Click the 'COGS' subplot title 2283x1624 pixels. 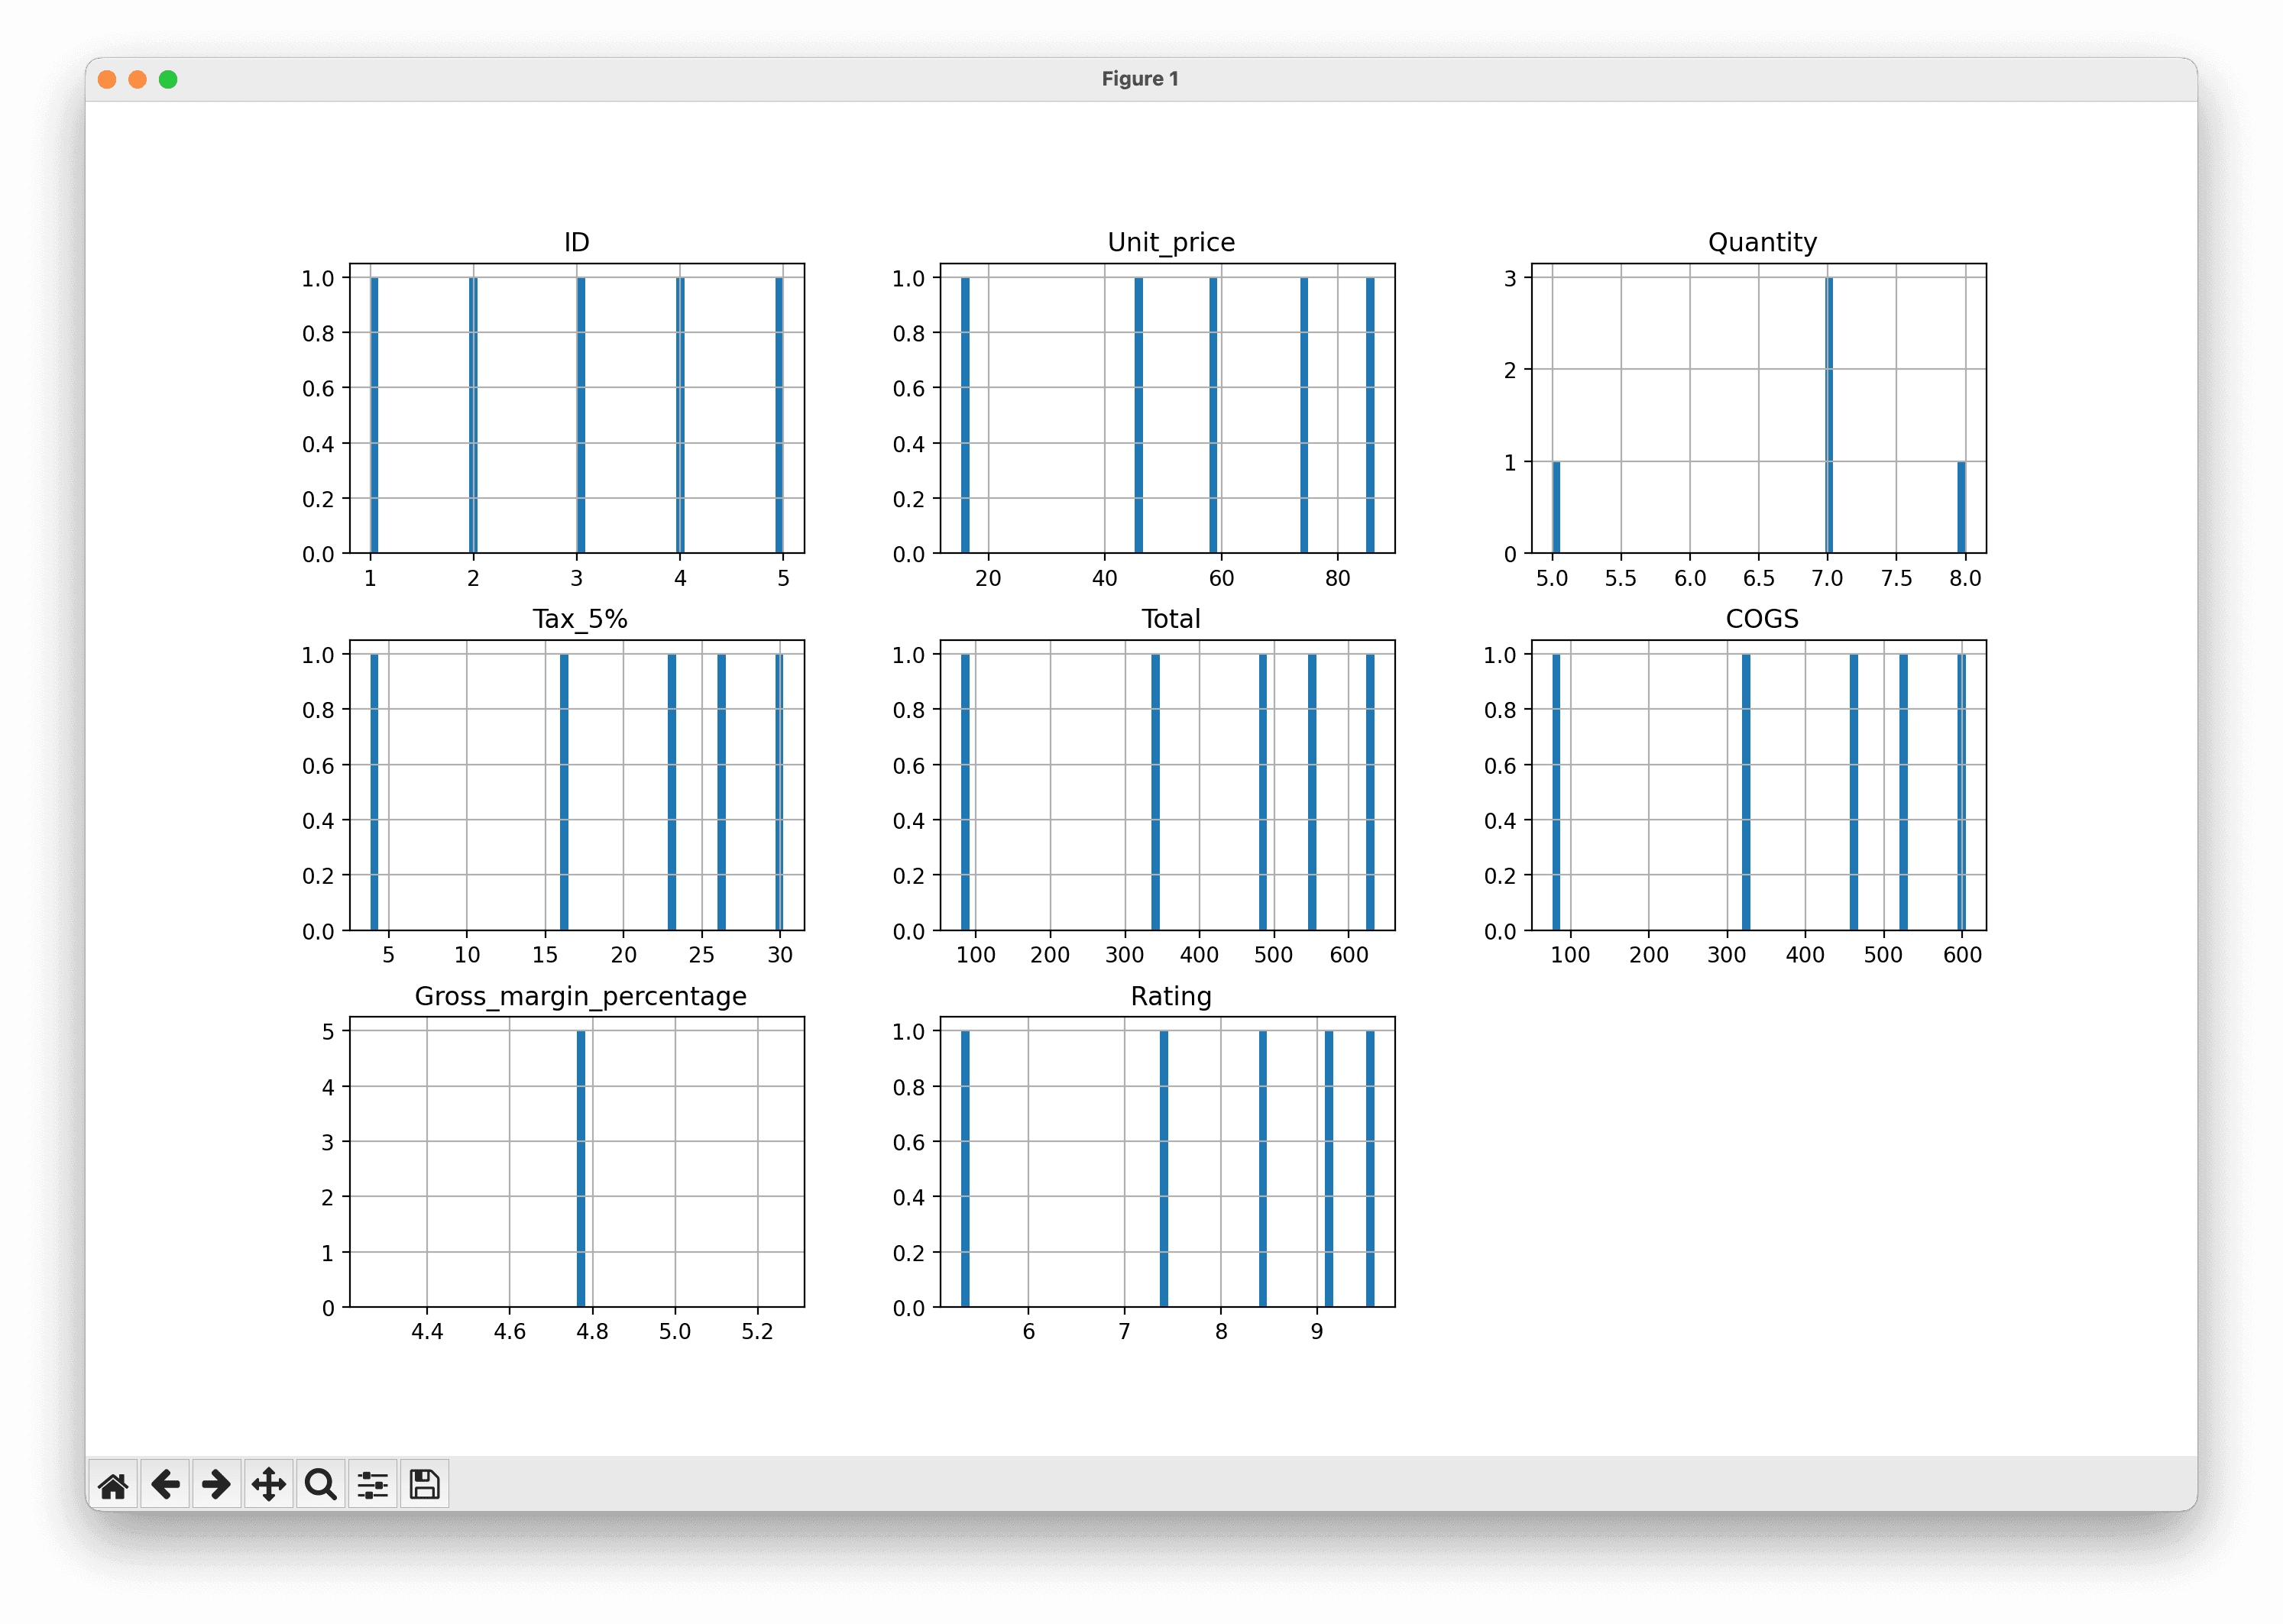point(1762,619)
